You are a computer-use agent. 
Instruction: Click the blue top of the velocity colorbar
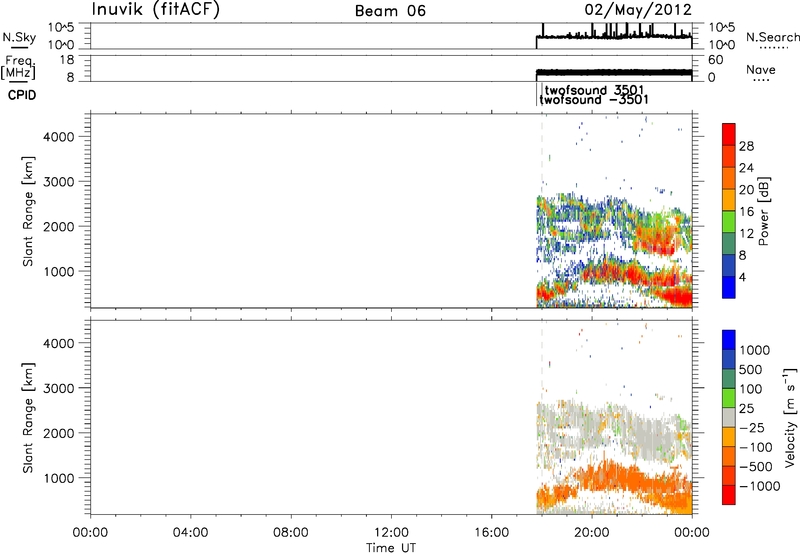click(x=729, y=340)
